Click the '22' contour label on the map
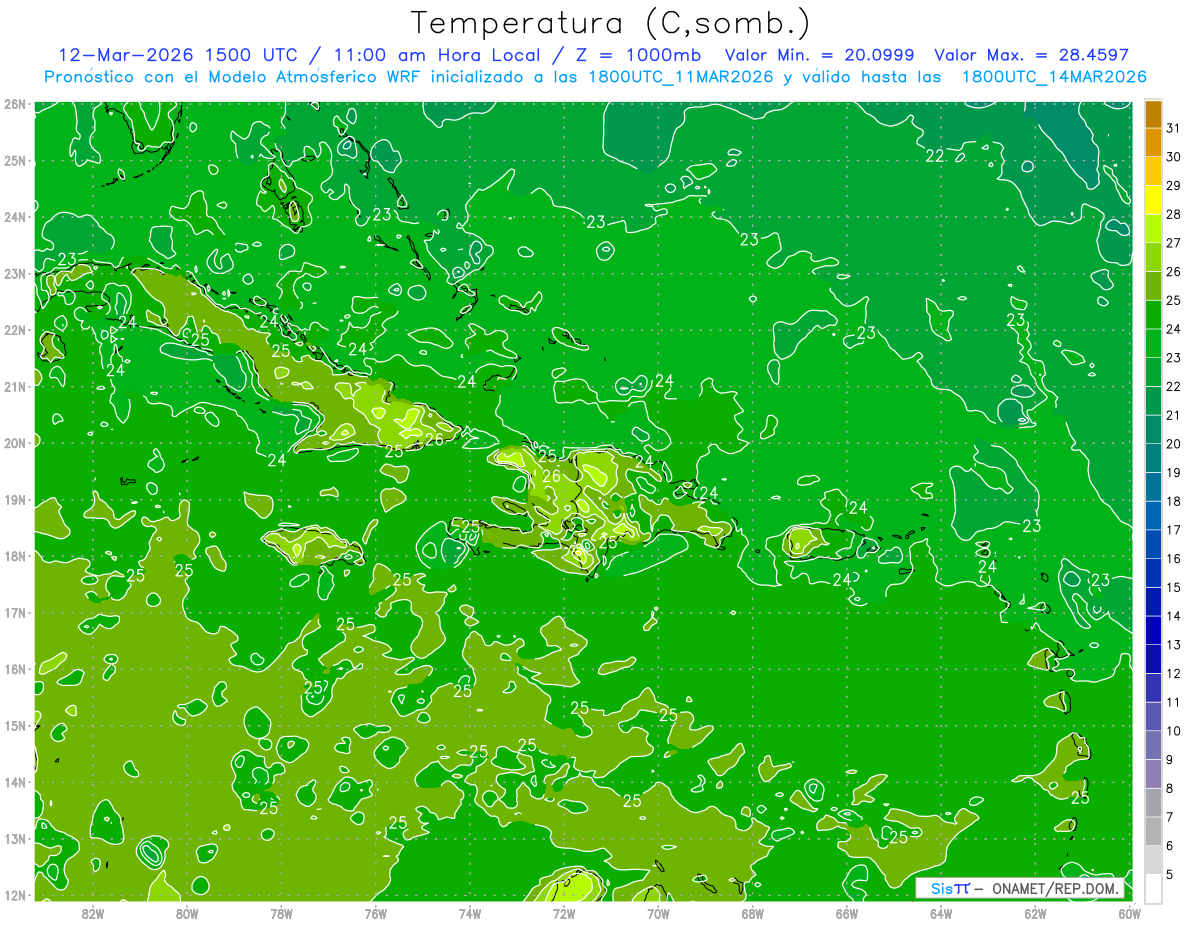The width and height of the screenshot is (1200, 927). pos(935,156)
